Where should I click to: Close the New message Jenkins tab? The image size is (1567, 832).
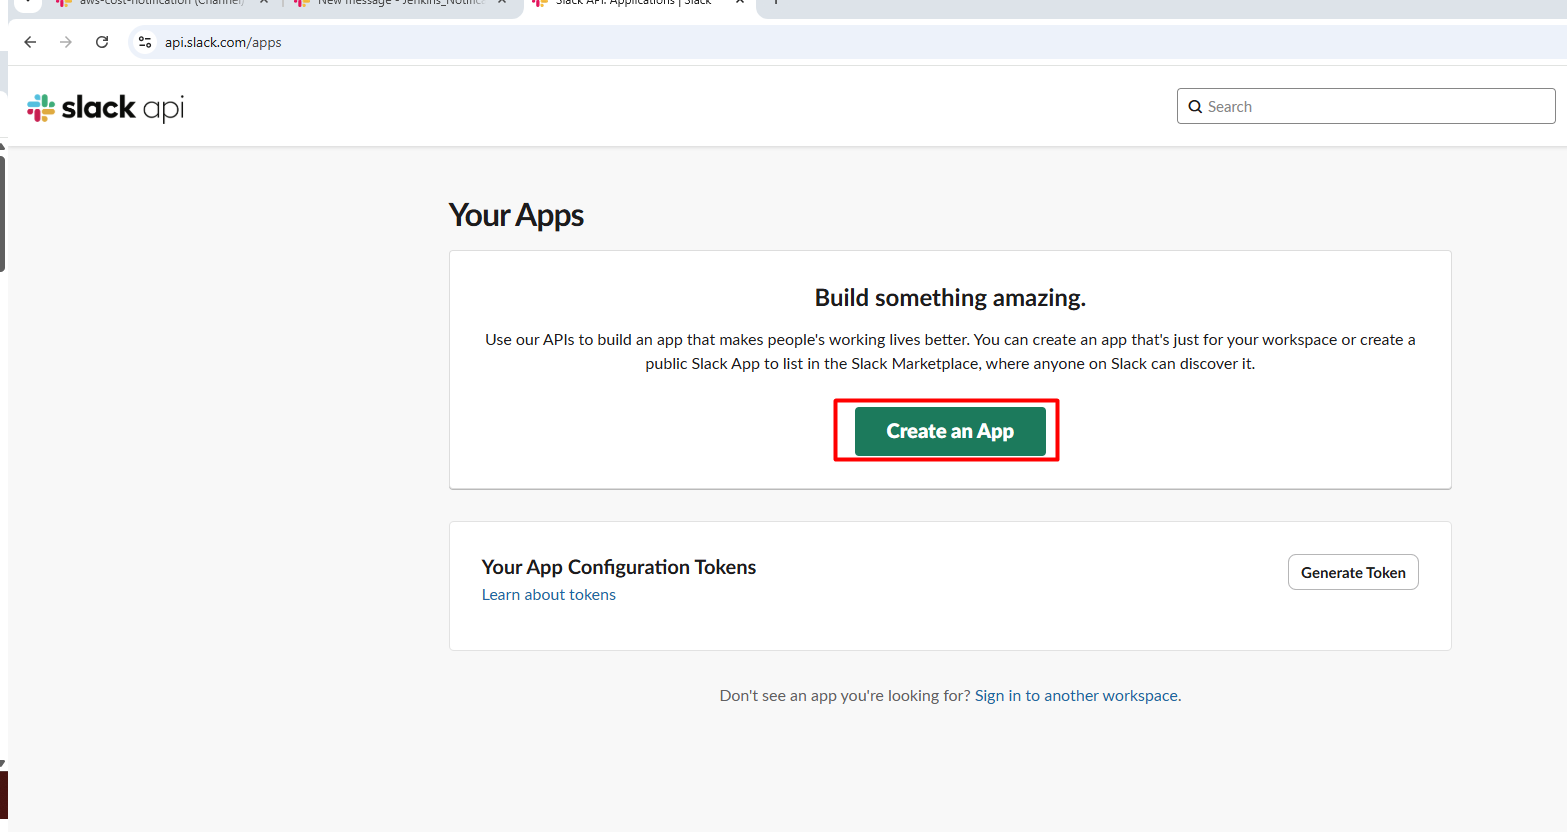(502, 3)
